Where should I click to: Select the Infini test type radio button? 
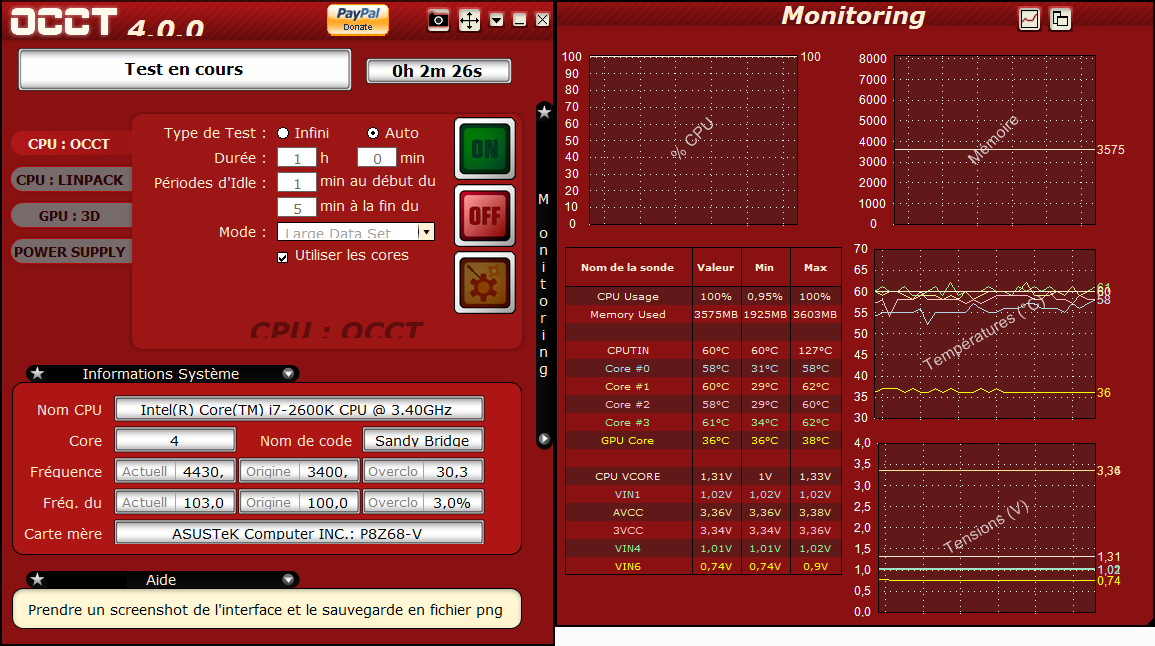[283, 133]
